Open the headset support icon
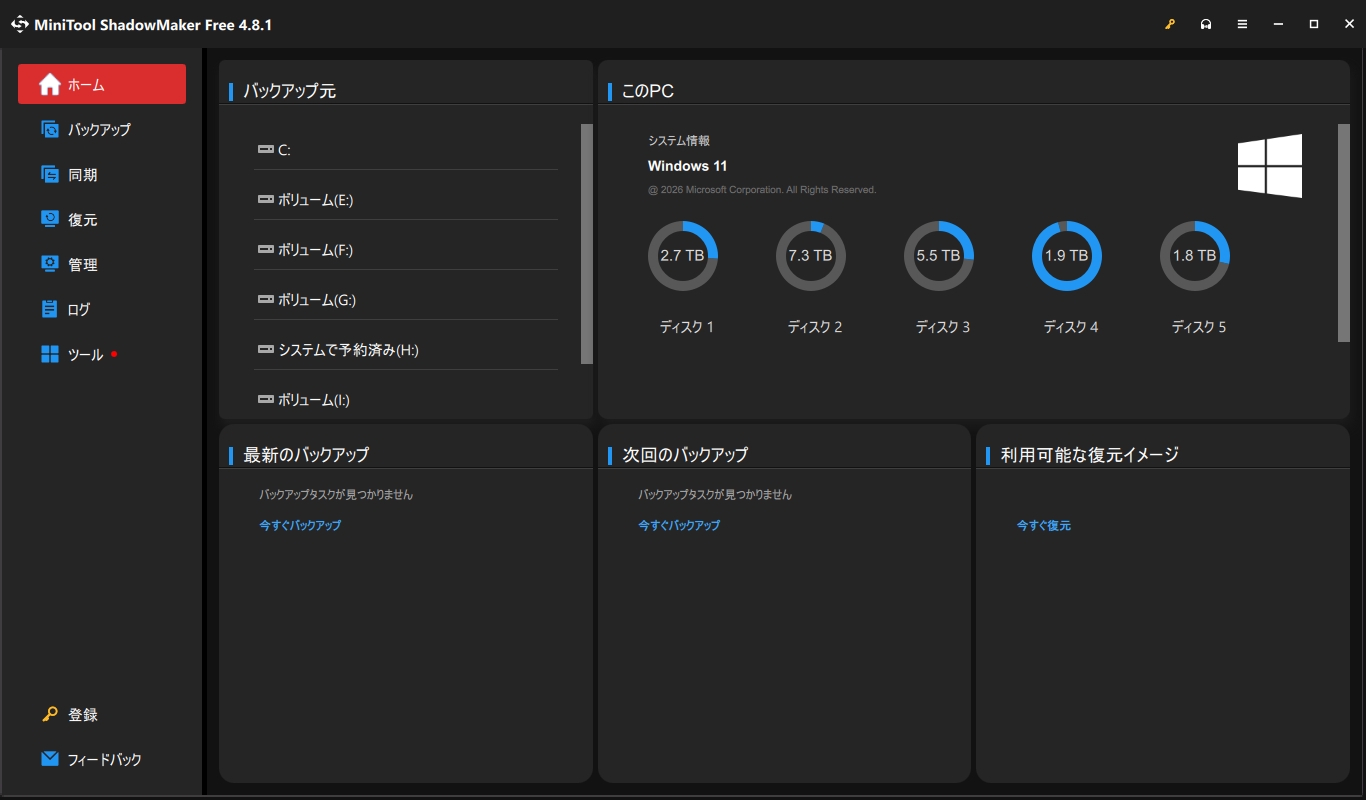 (x=1206, y=24)
